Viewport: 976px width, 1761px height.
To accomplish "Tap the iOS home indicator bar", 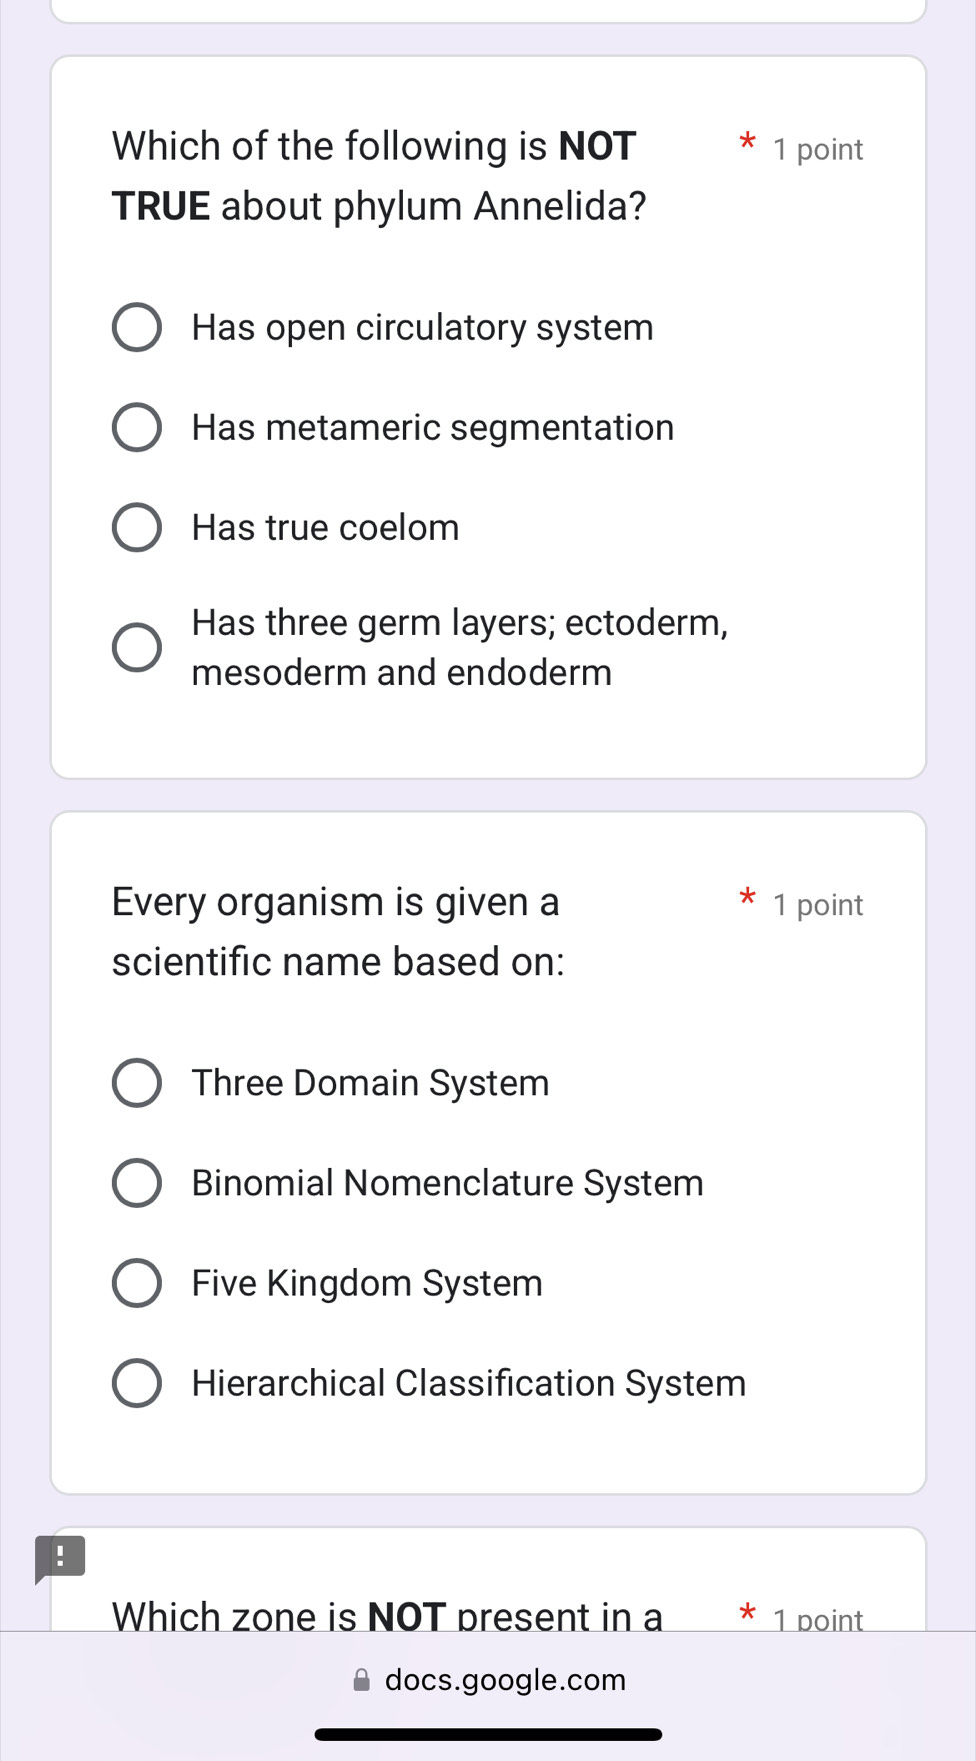I will click(x=488, y=1734).
